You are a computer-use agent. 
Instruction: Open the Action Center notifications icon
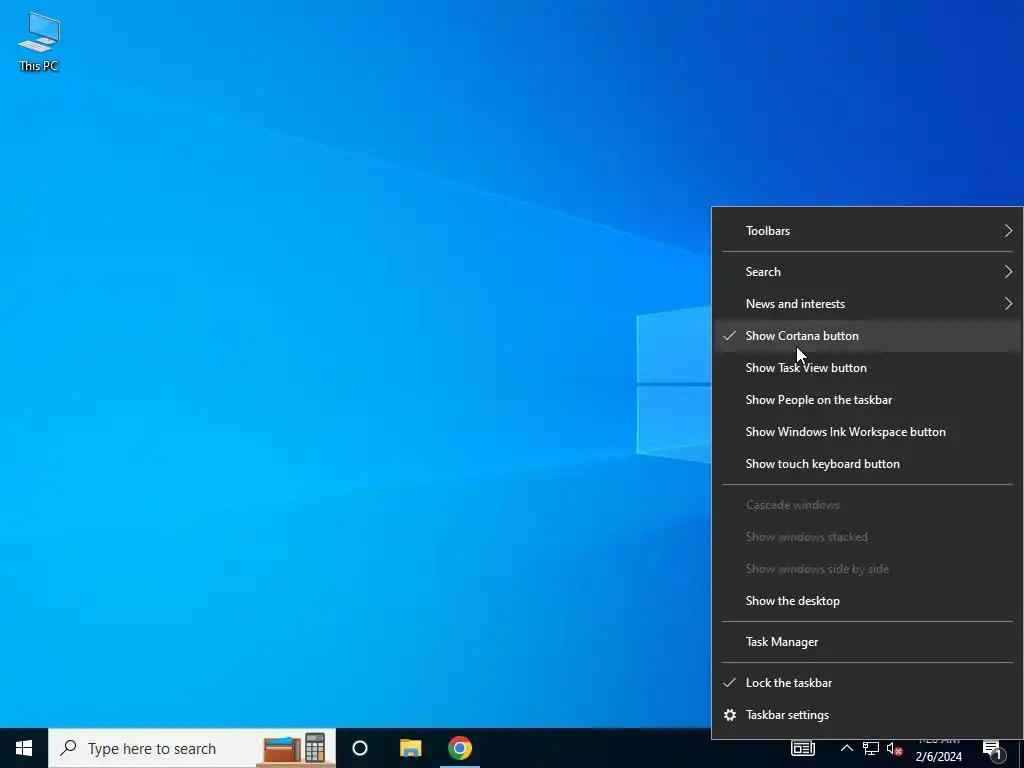[x=993, y=750]
